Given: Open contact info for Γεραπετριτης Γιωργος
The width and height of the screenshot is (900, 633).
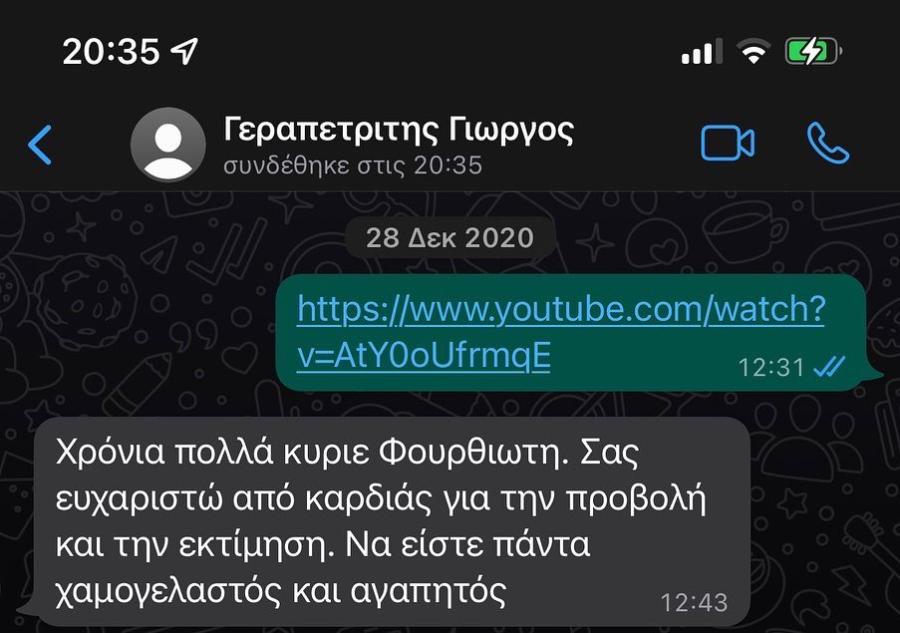Looking at the screenshot, I should point(398,130).
